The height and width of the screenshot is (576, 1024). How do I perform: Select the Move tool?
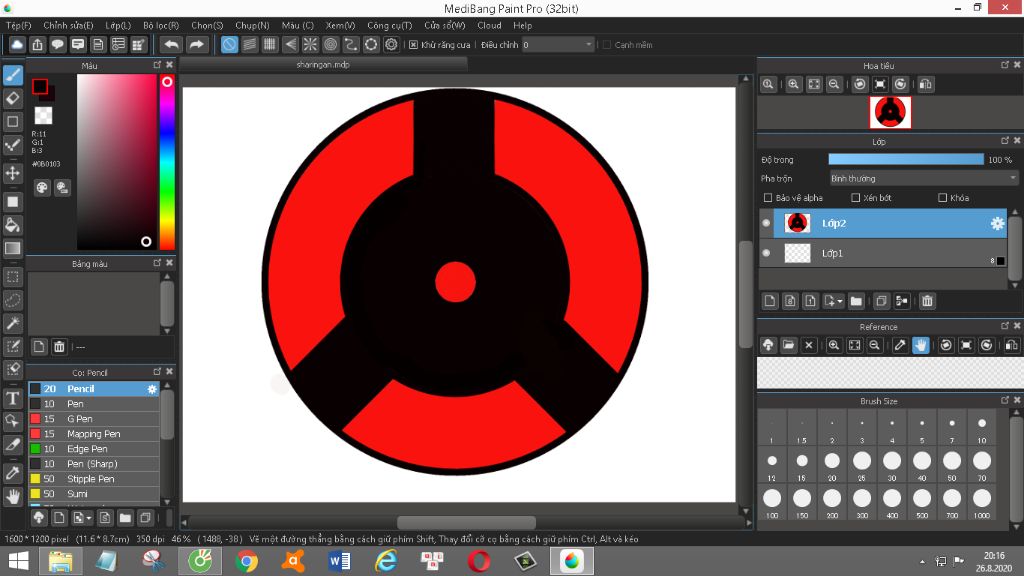click(12, 173)
